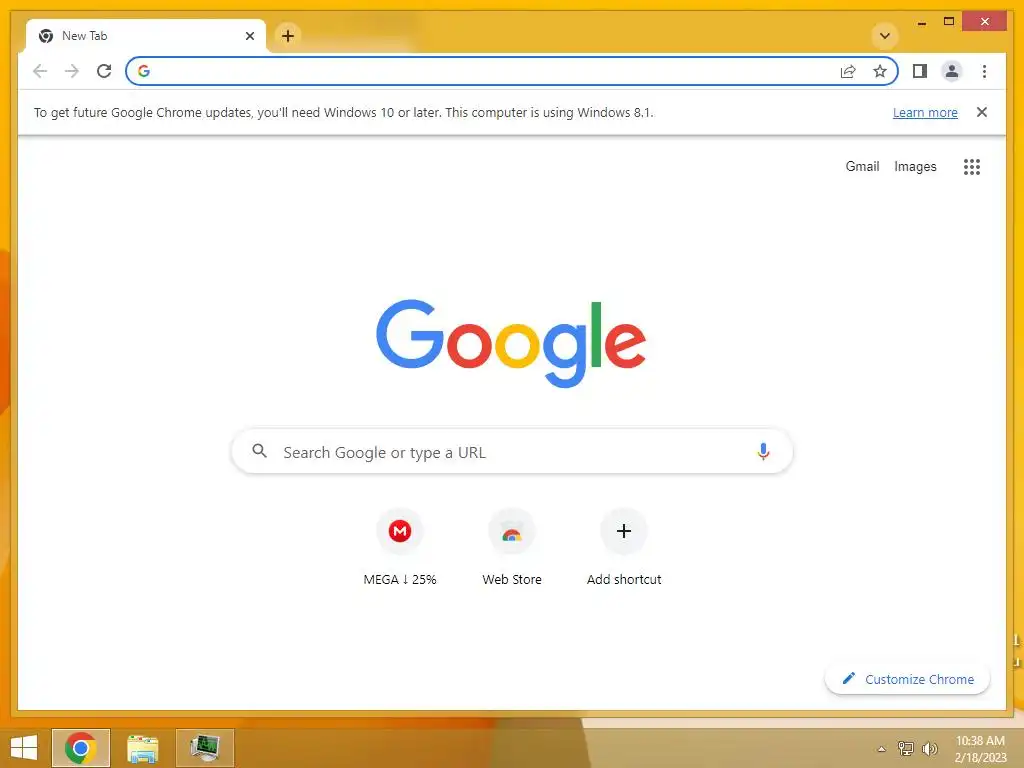Image resolution: width=1024 pixels, height=768 pixels.
Task: Open a new tab with the plus button
Action: click(x=288, y=35)
